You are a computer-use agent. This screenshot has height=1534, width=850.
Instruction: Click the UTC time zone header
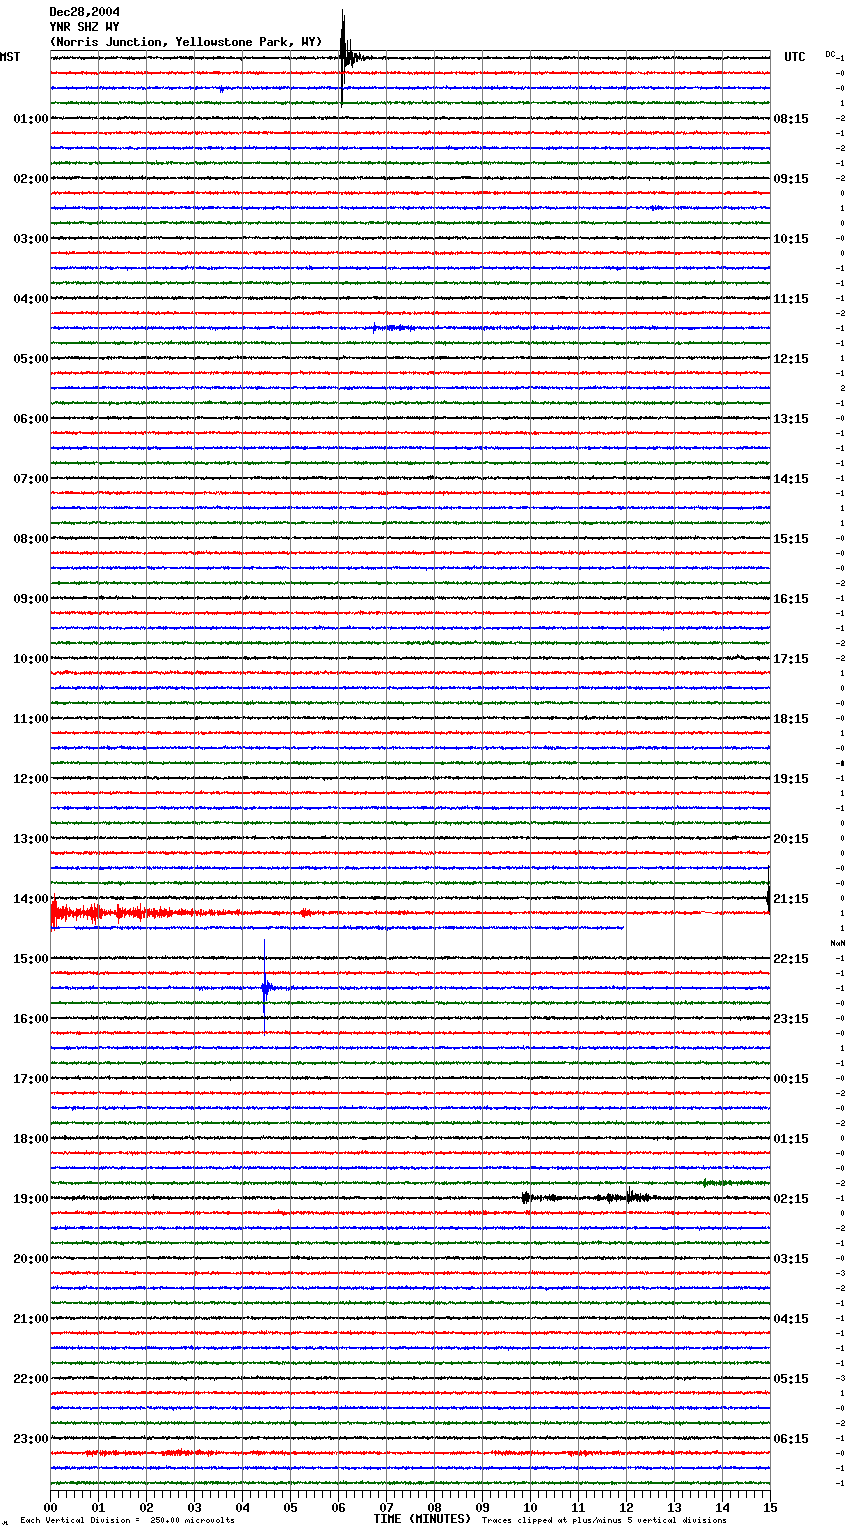[x=794, y=57]
